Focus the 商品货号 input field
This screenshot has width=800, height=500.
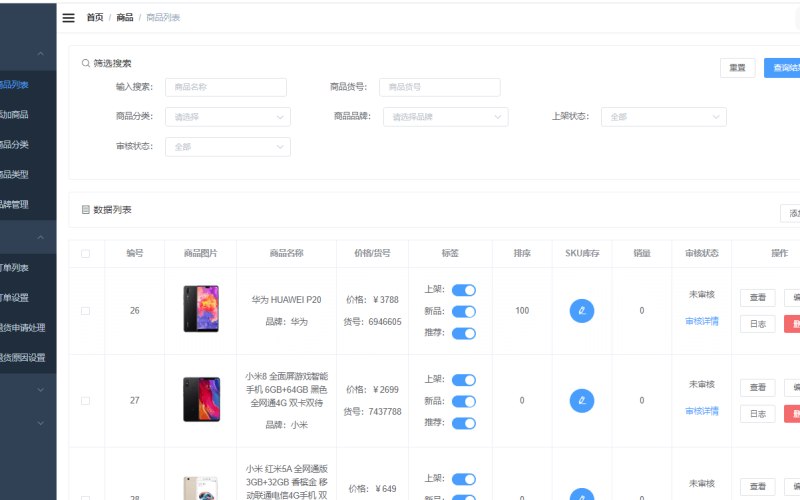coord(439,87)
